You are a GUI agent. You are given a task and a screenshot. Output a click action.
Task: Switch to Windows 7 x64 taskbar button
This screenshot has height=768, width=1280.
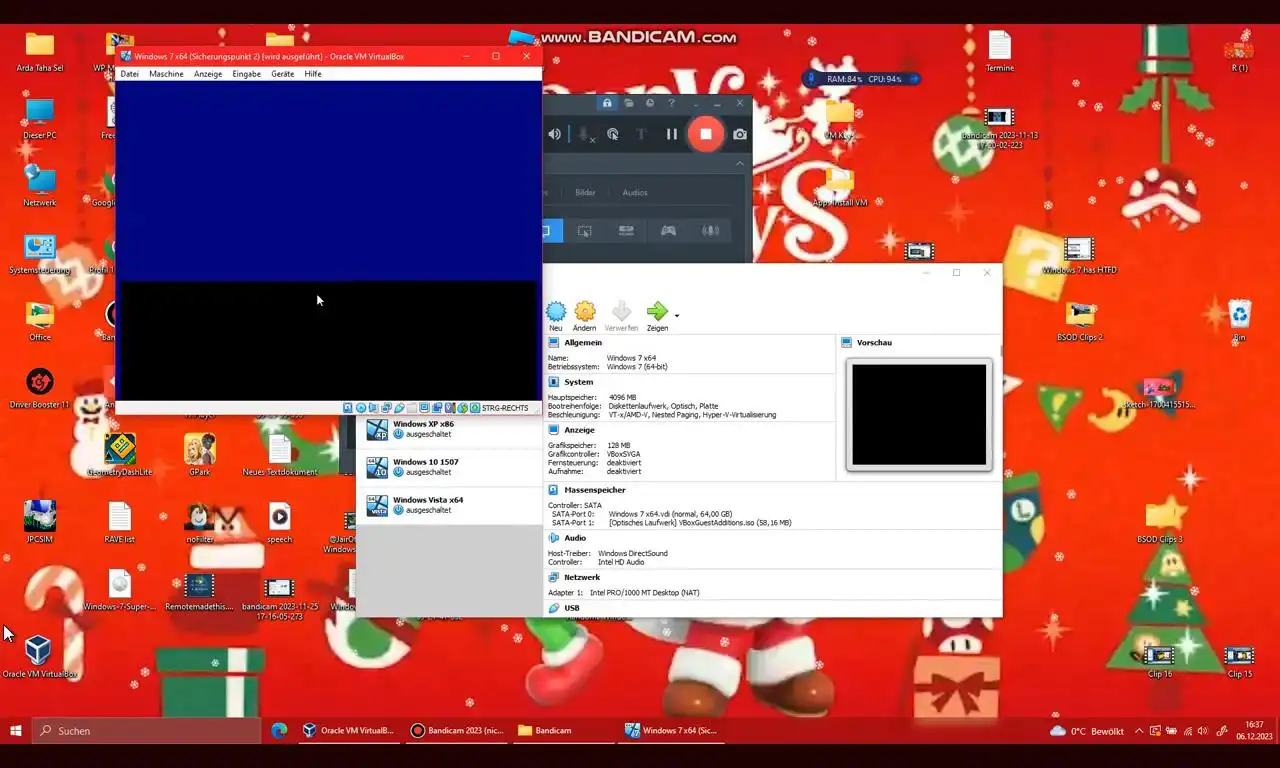(673, 731)
